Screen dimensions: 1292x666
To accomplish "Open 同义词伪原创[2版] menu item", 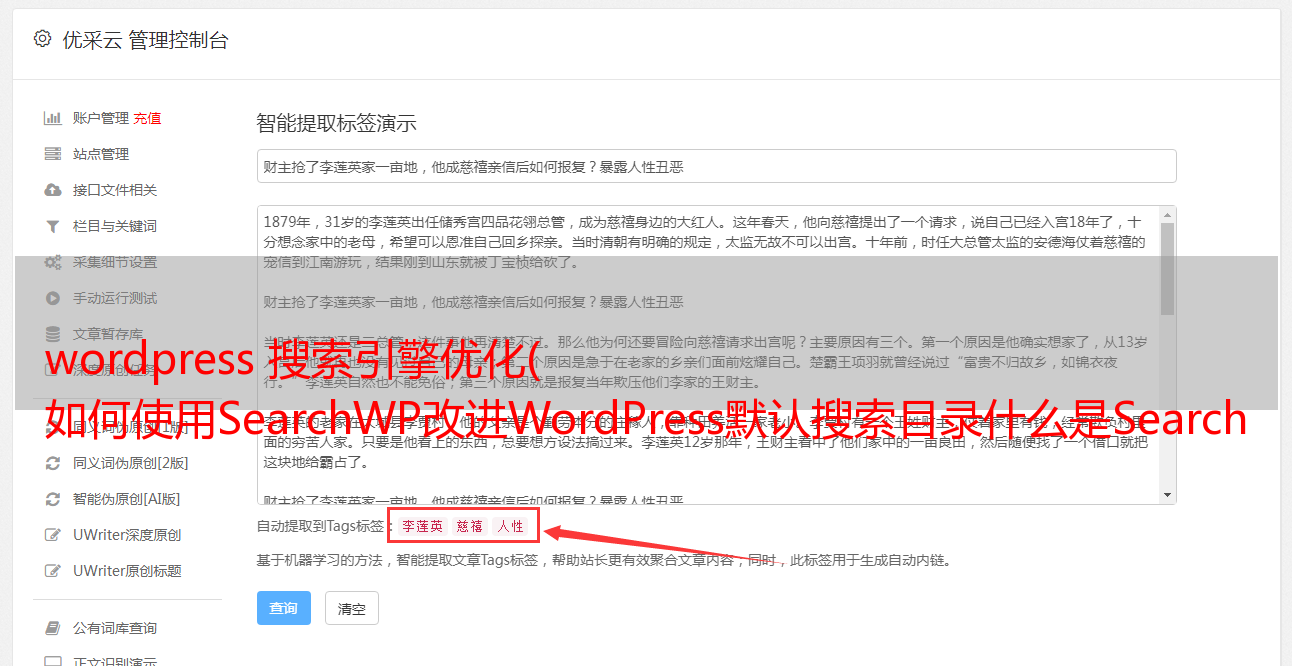I will click(x=130, y=463).
